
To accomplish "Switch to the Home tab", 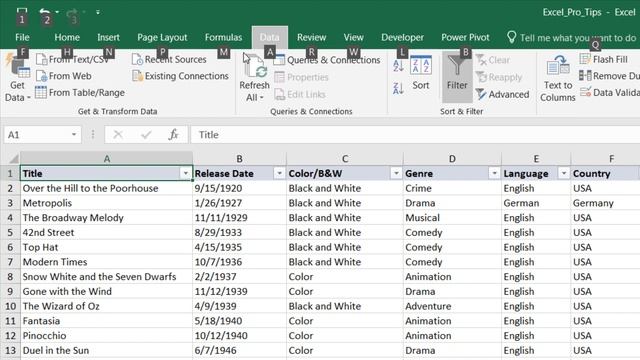I will coord(67,38).
